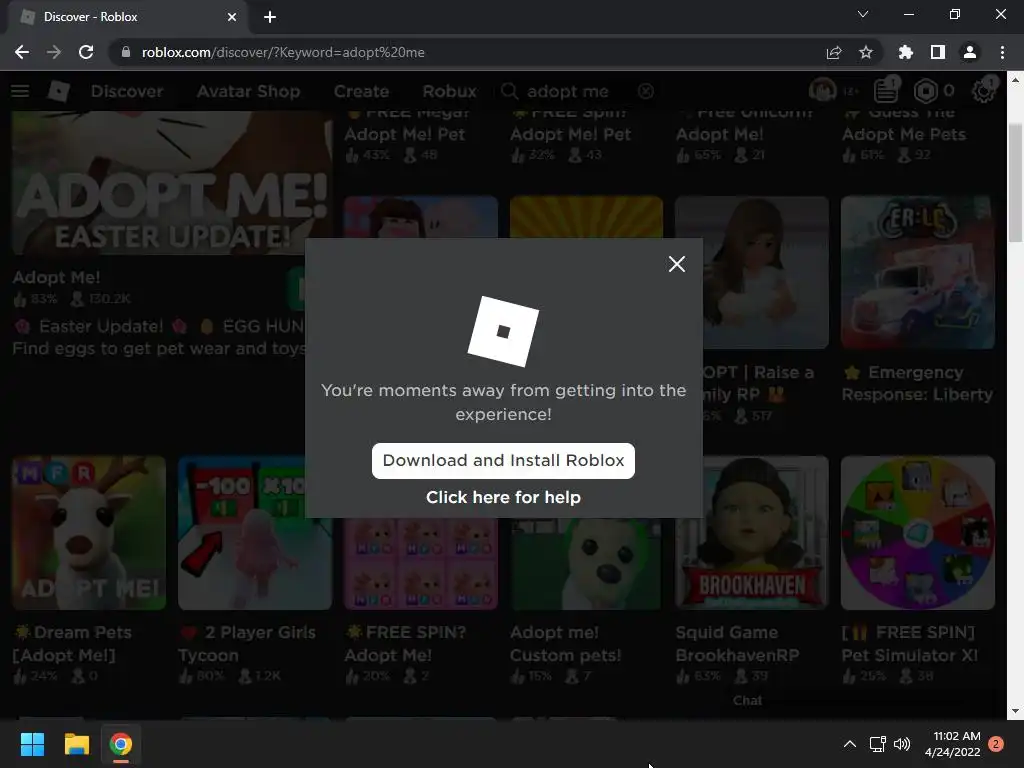Open volume control tray icon
Screen dimensions: 1024x768
(x=902, y=744)
